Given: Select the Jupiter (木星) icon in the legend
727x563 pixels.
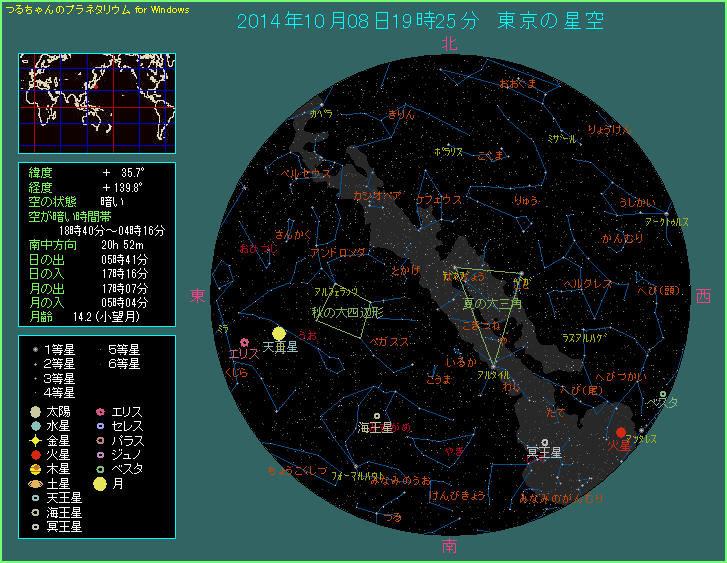Looking at the screenshot, I should 35,468.
